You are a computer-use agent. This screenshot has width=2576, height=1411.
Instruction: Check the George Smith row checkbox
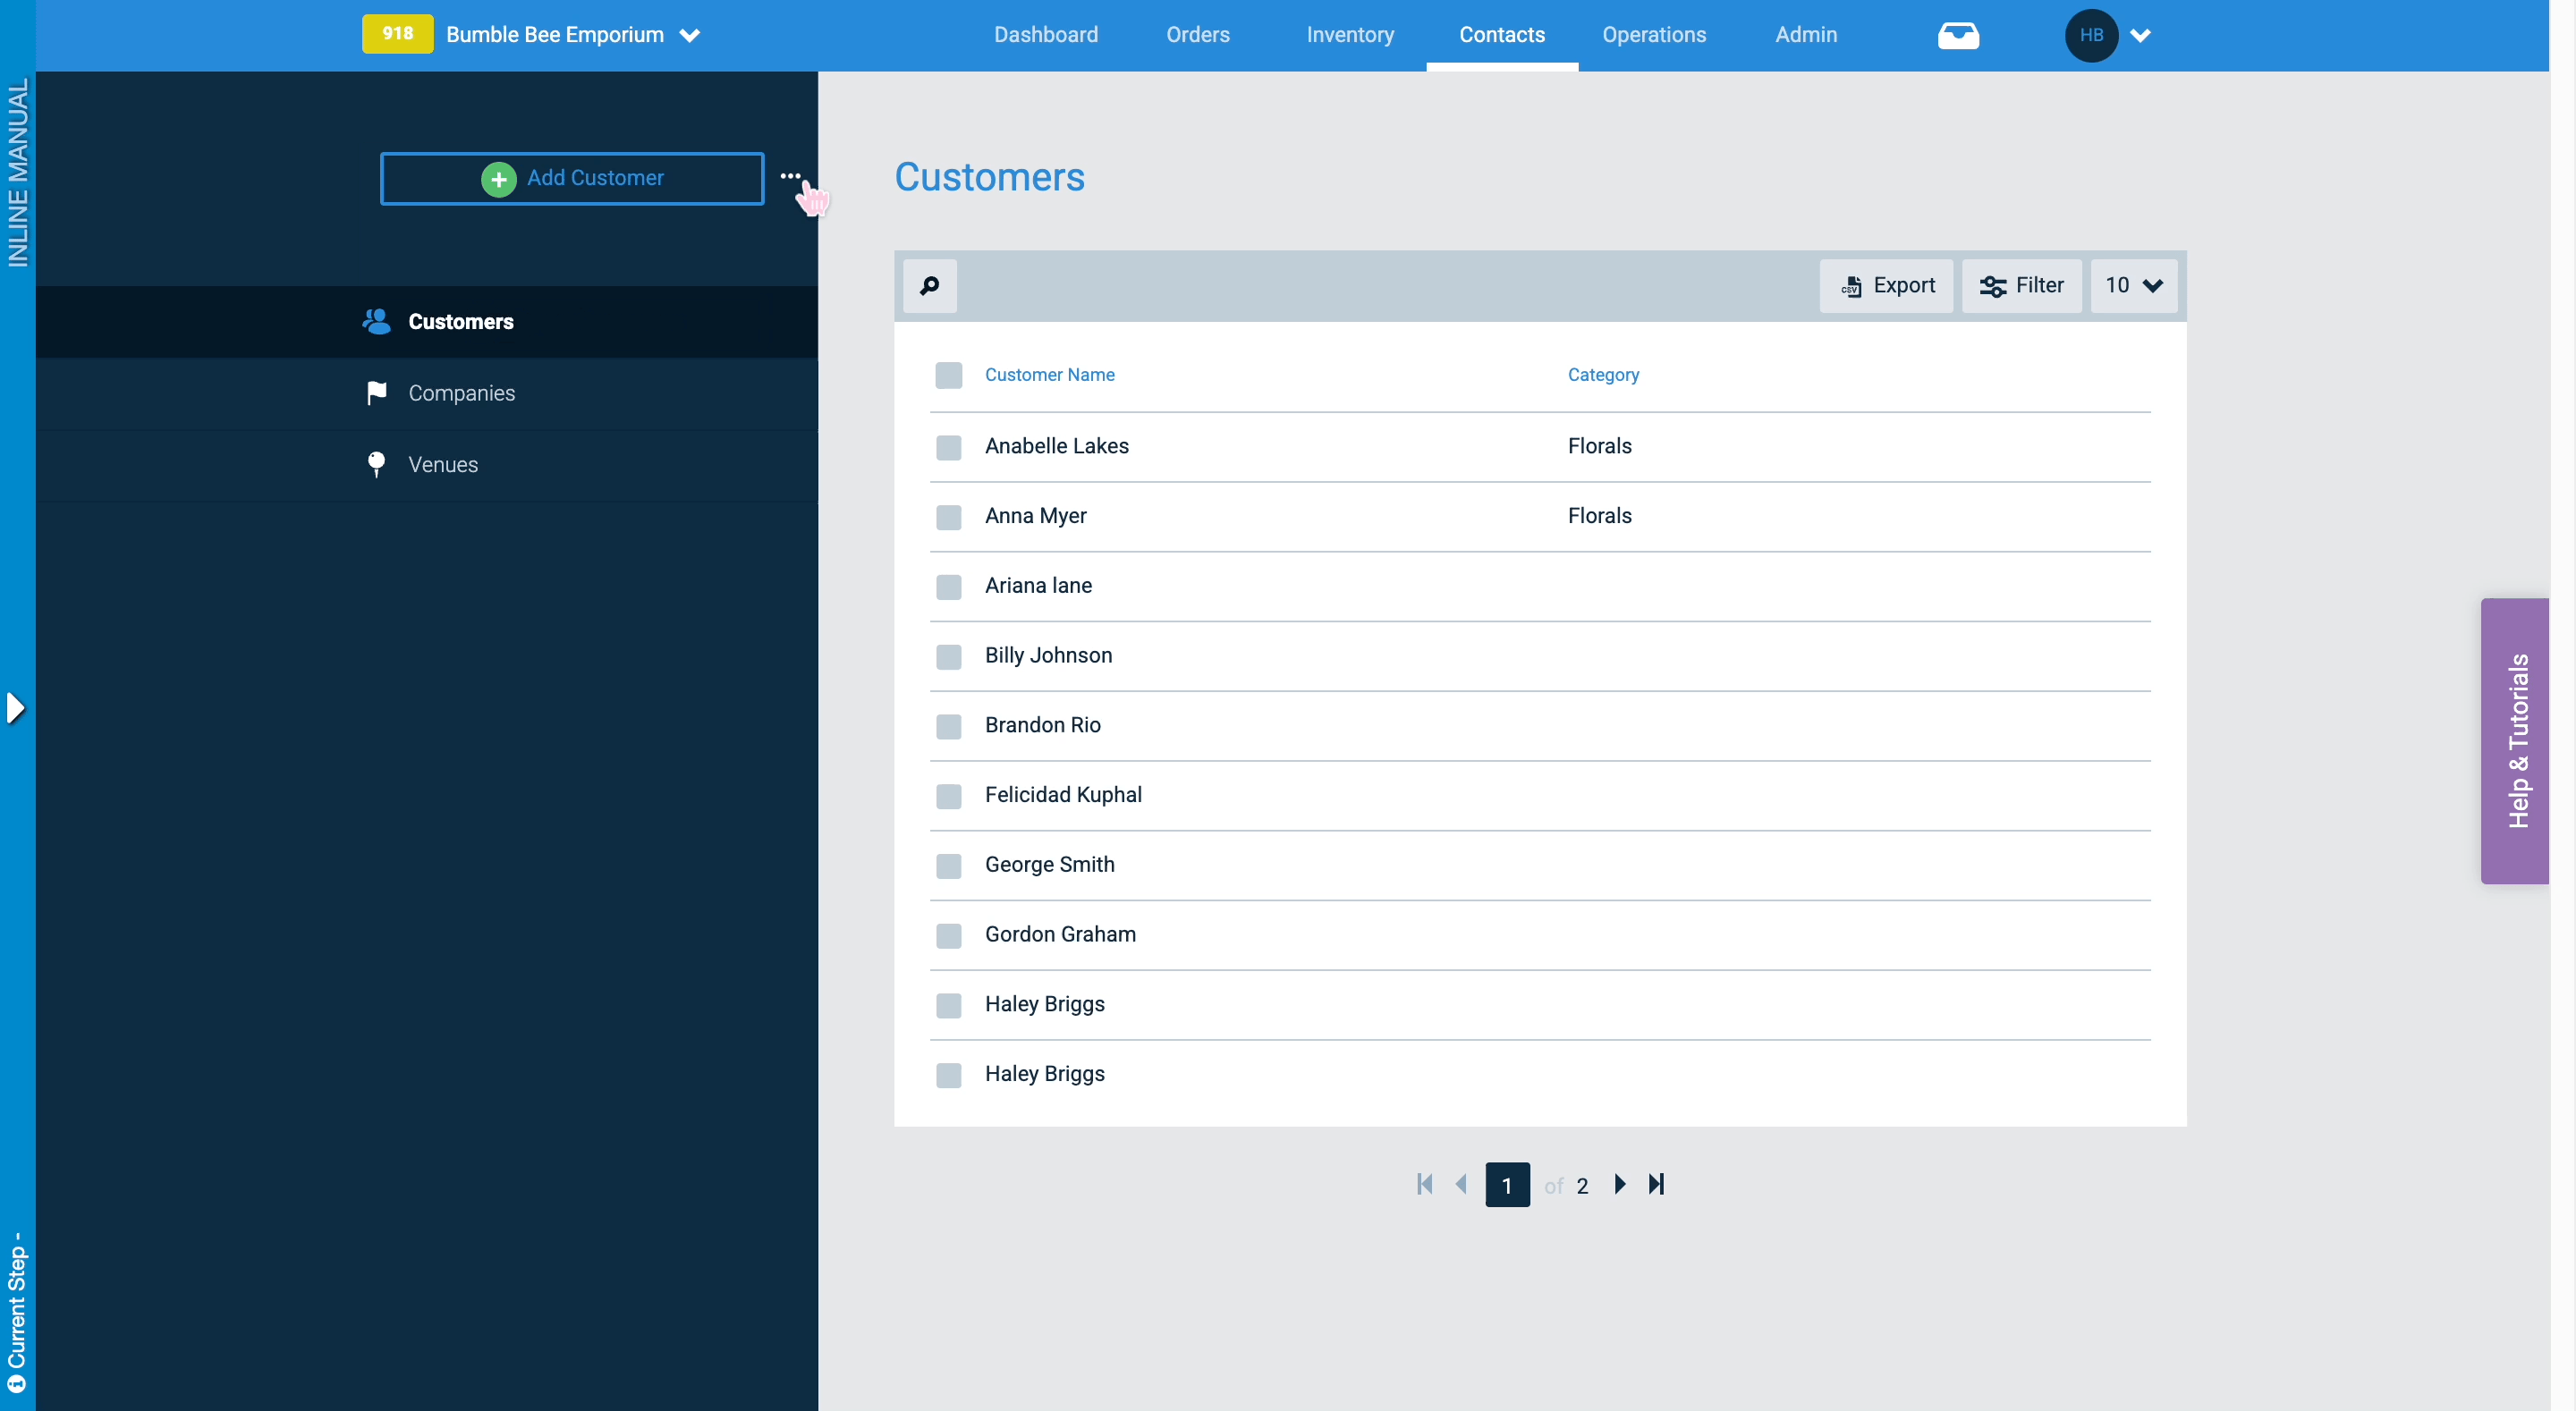point(948,866)
